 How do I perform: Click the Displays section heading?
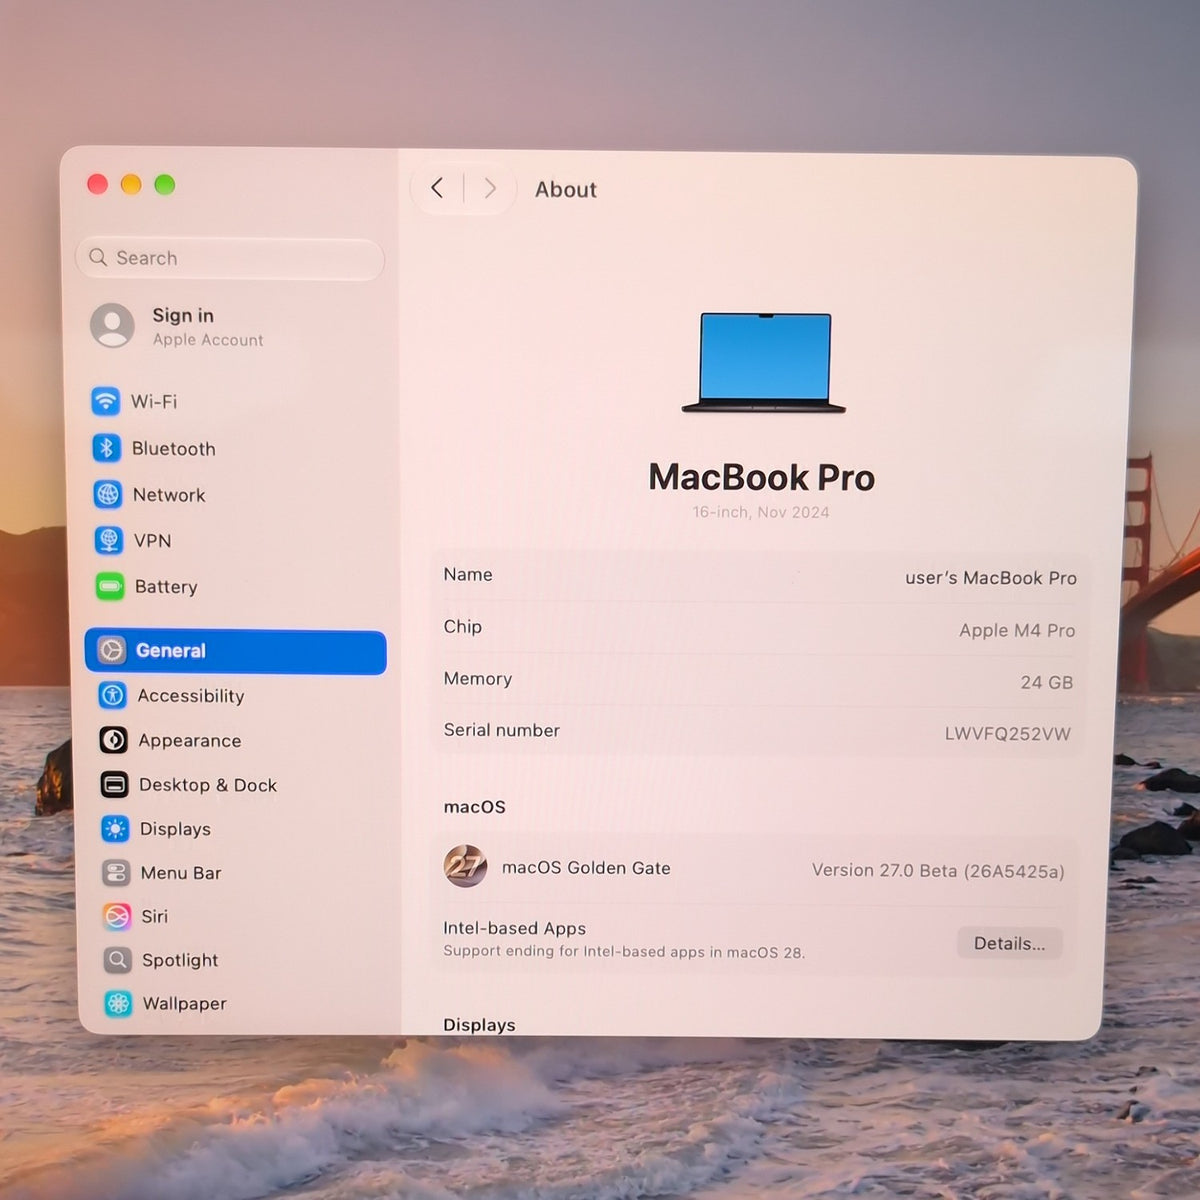click(479, 1025)
